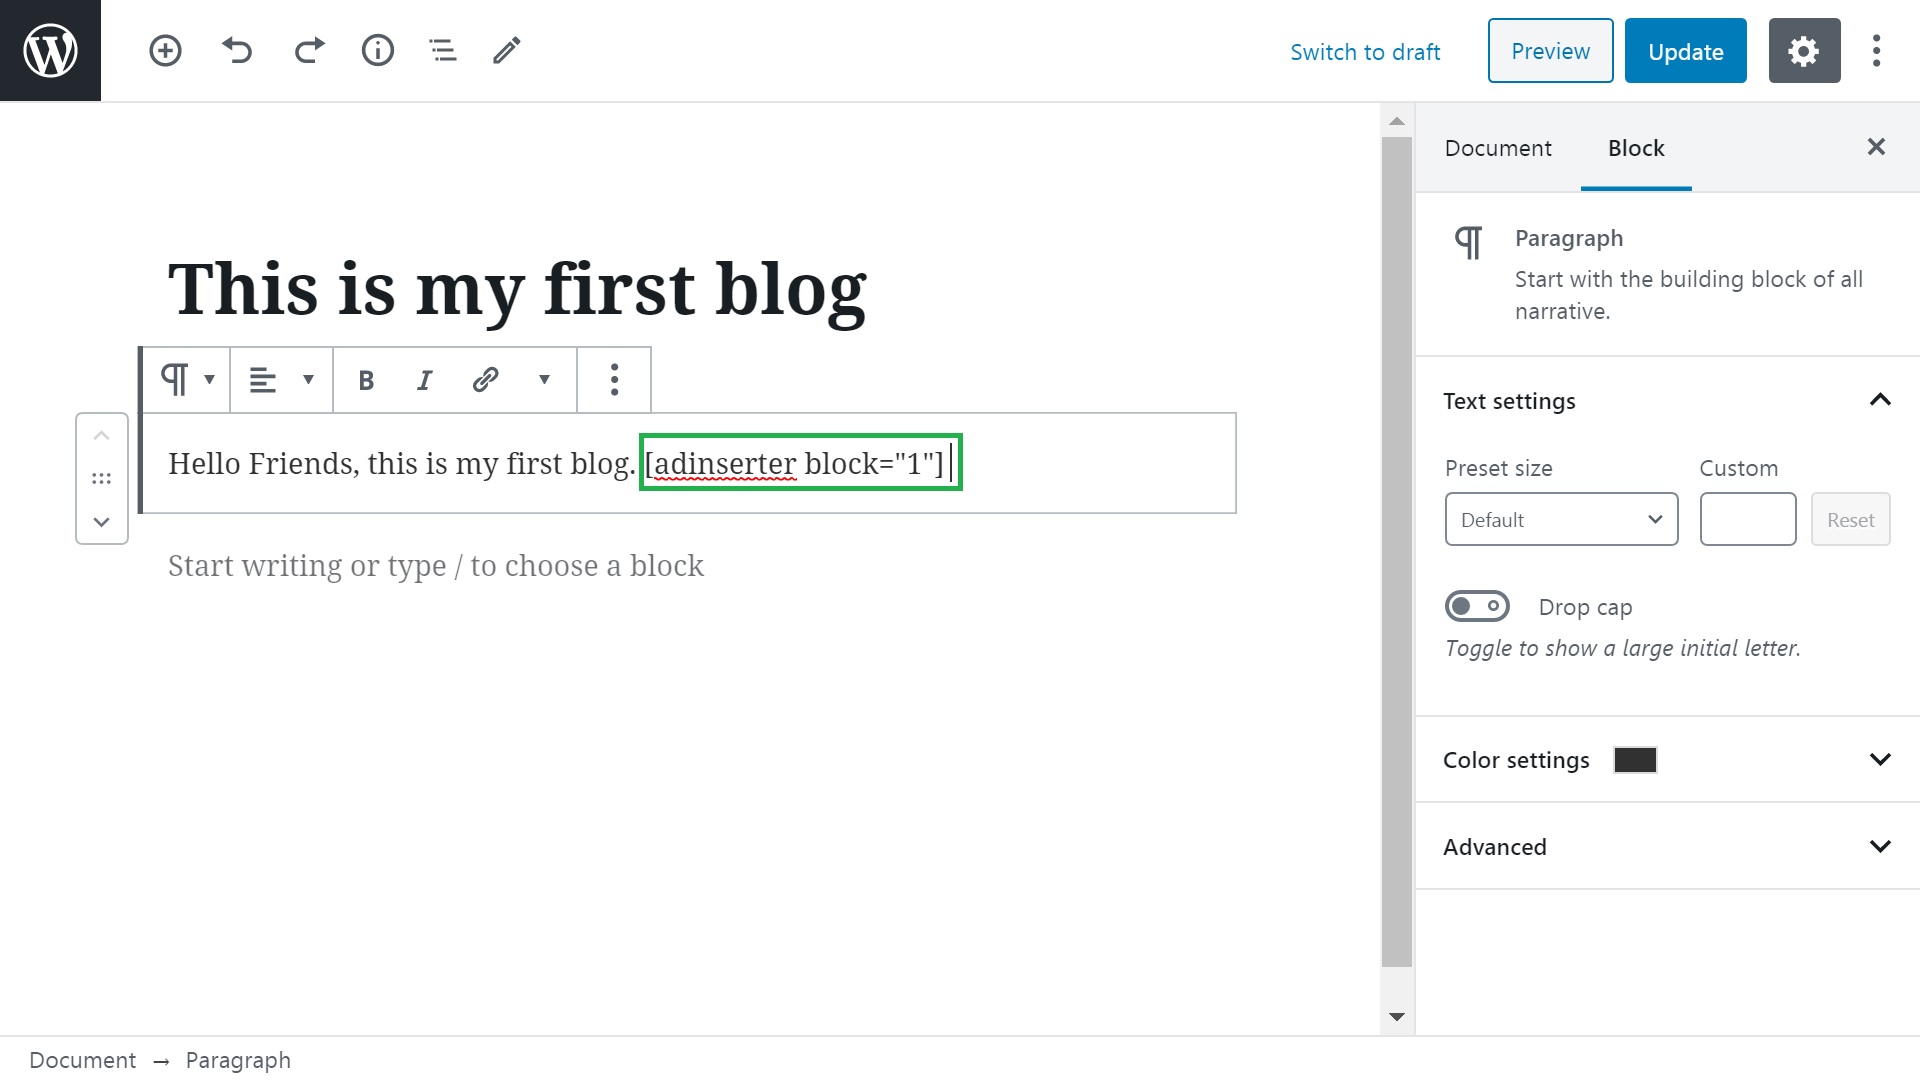
Task: Insert a link in paragraph
Action: [x=485, y=380]
